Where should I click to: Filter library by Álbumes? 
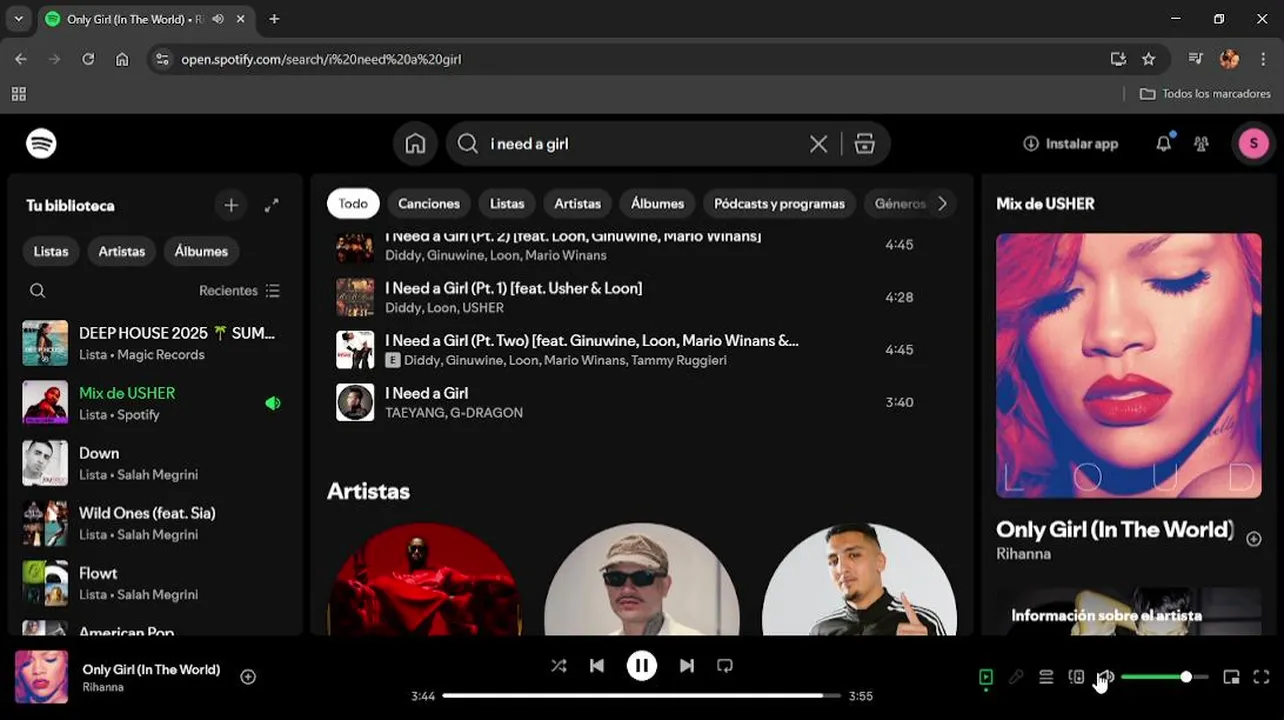pos(201,251)
